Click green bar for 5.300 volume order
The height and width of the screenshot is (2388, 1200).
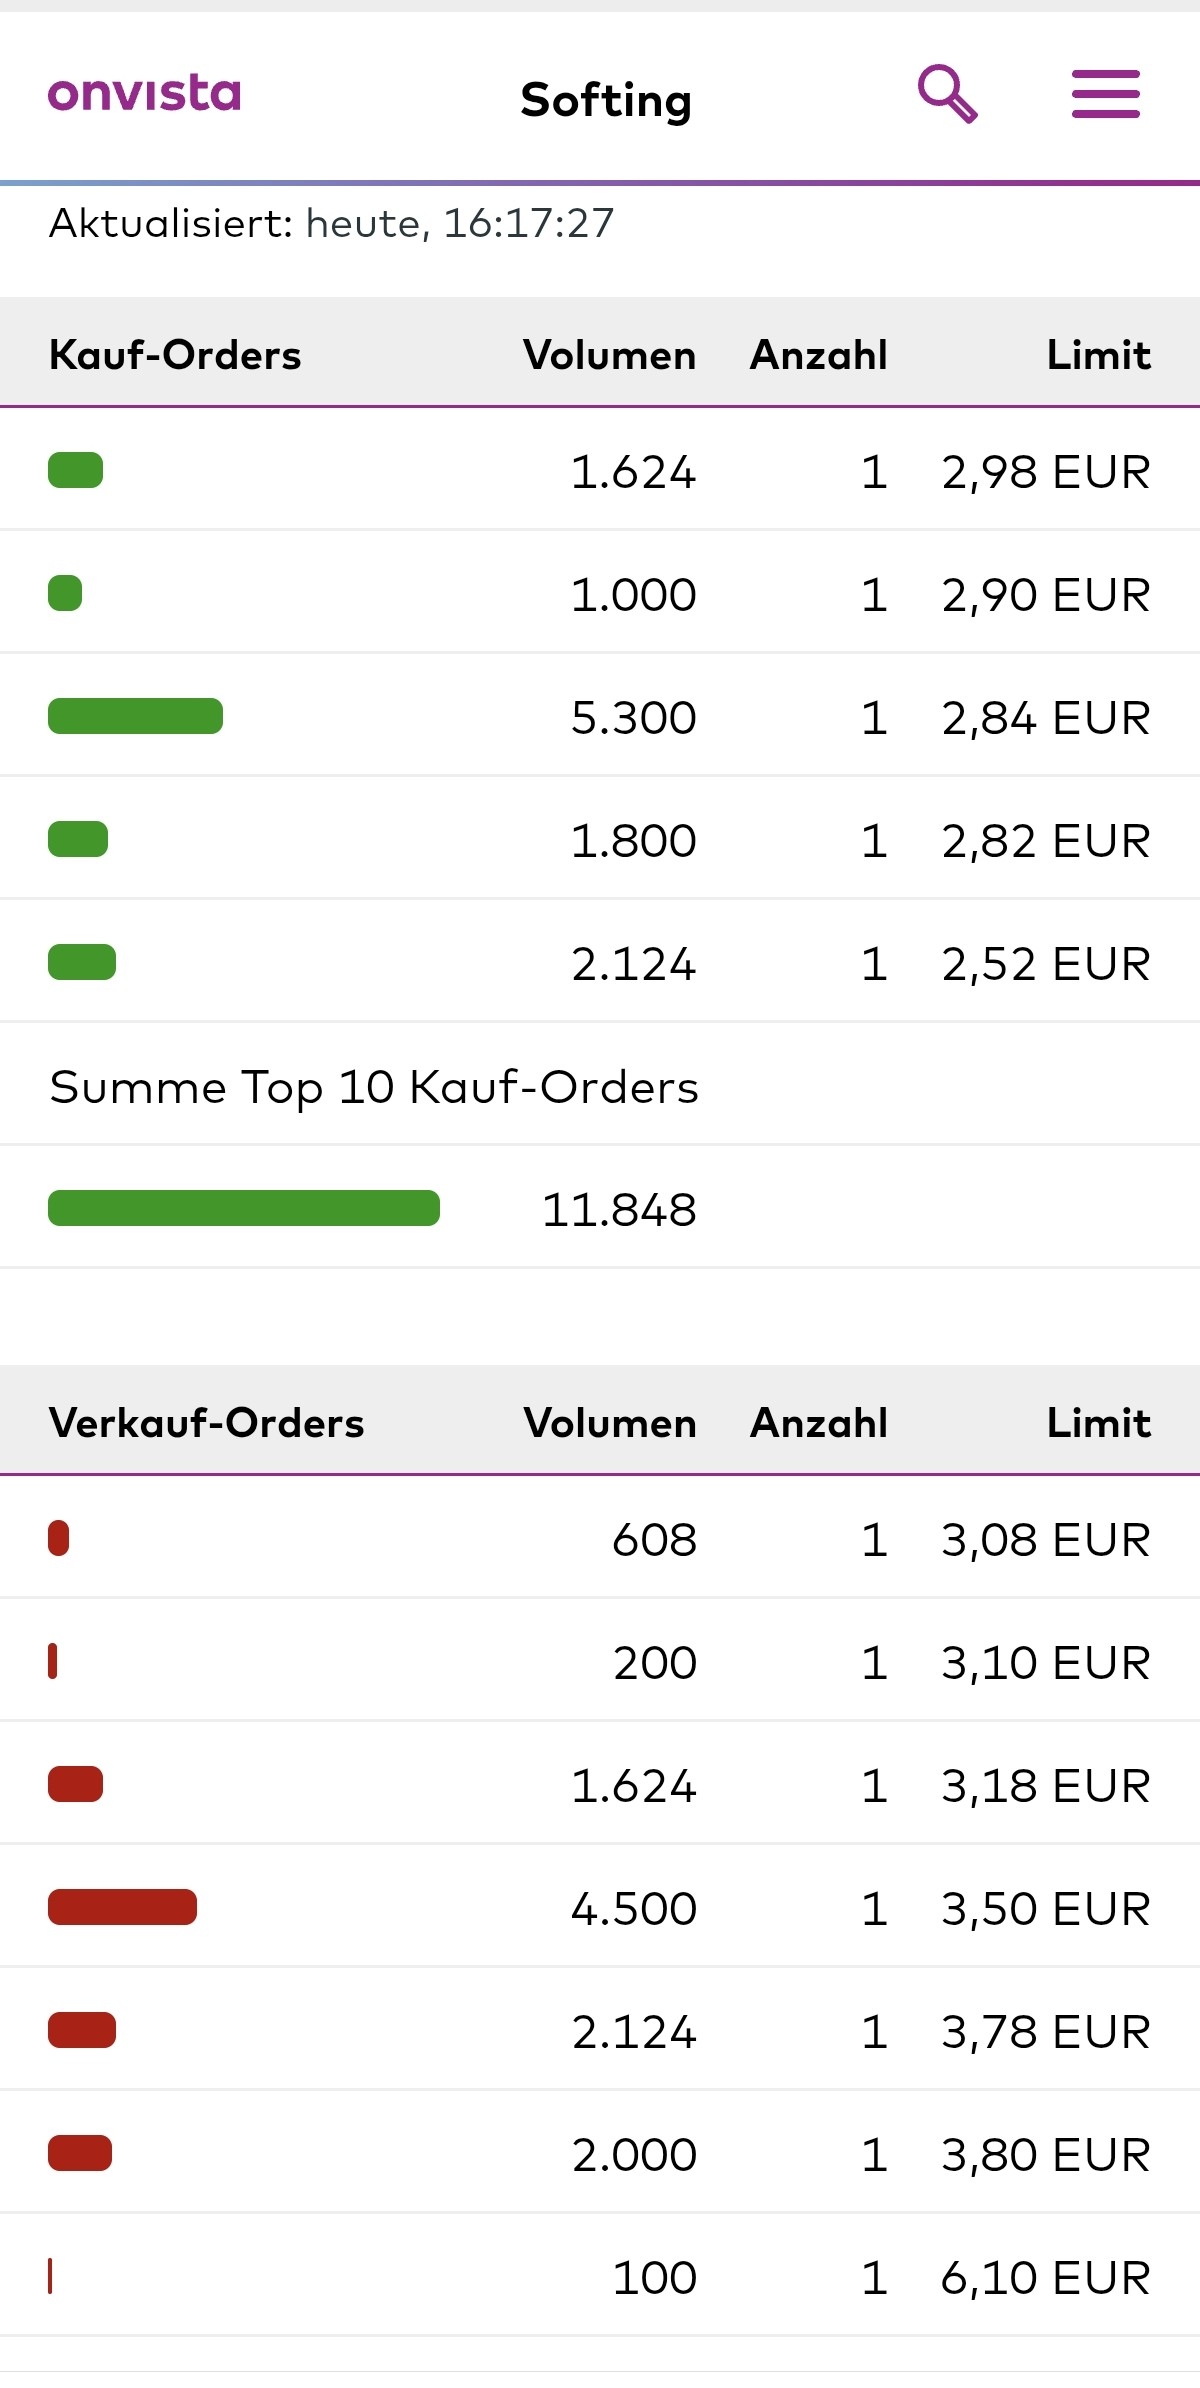(135, 716)
